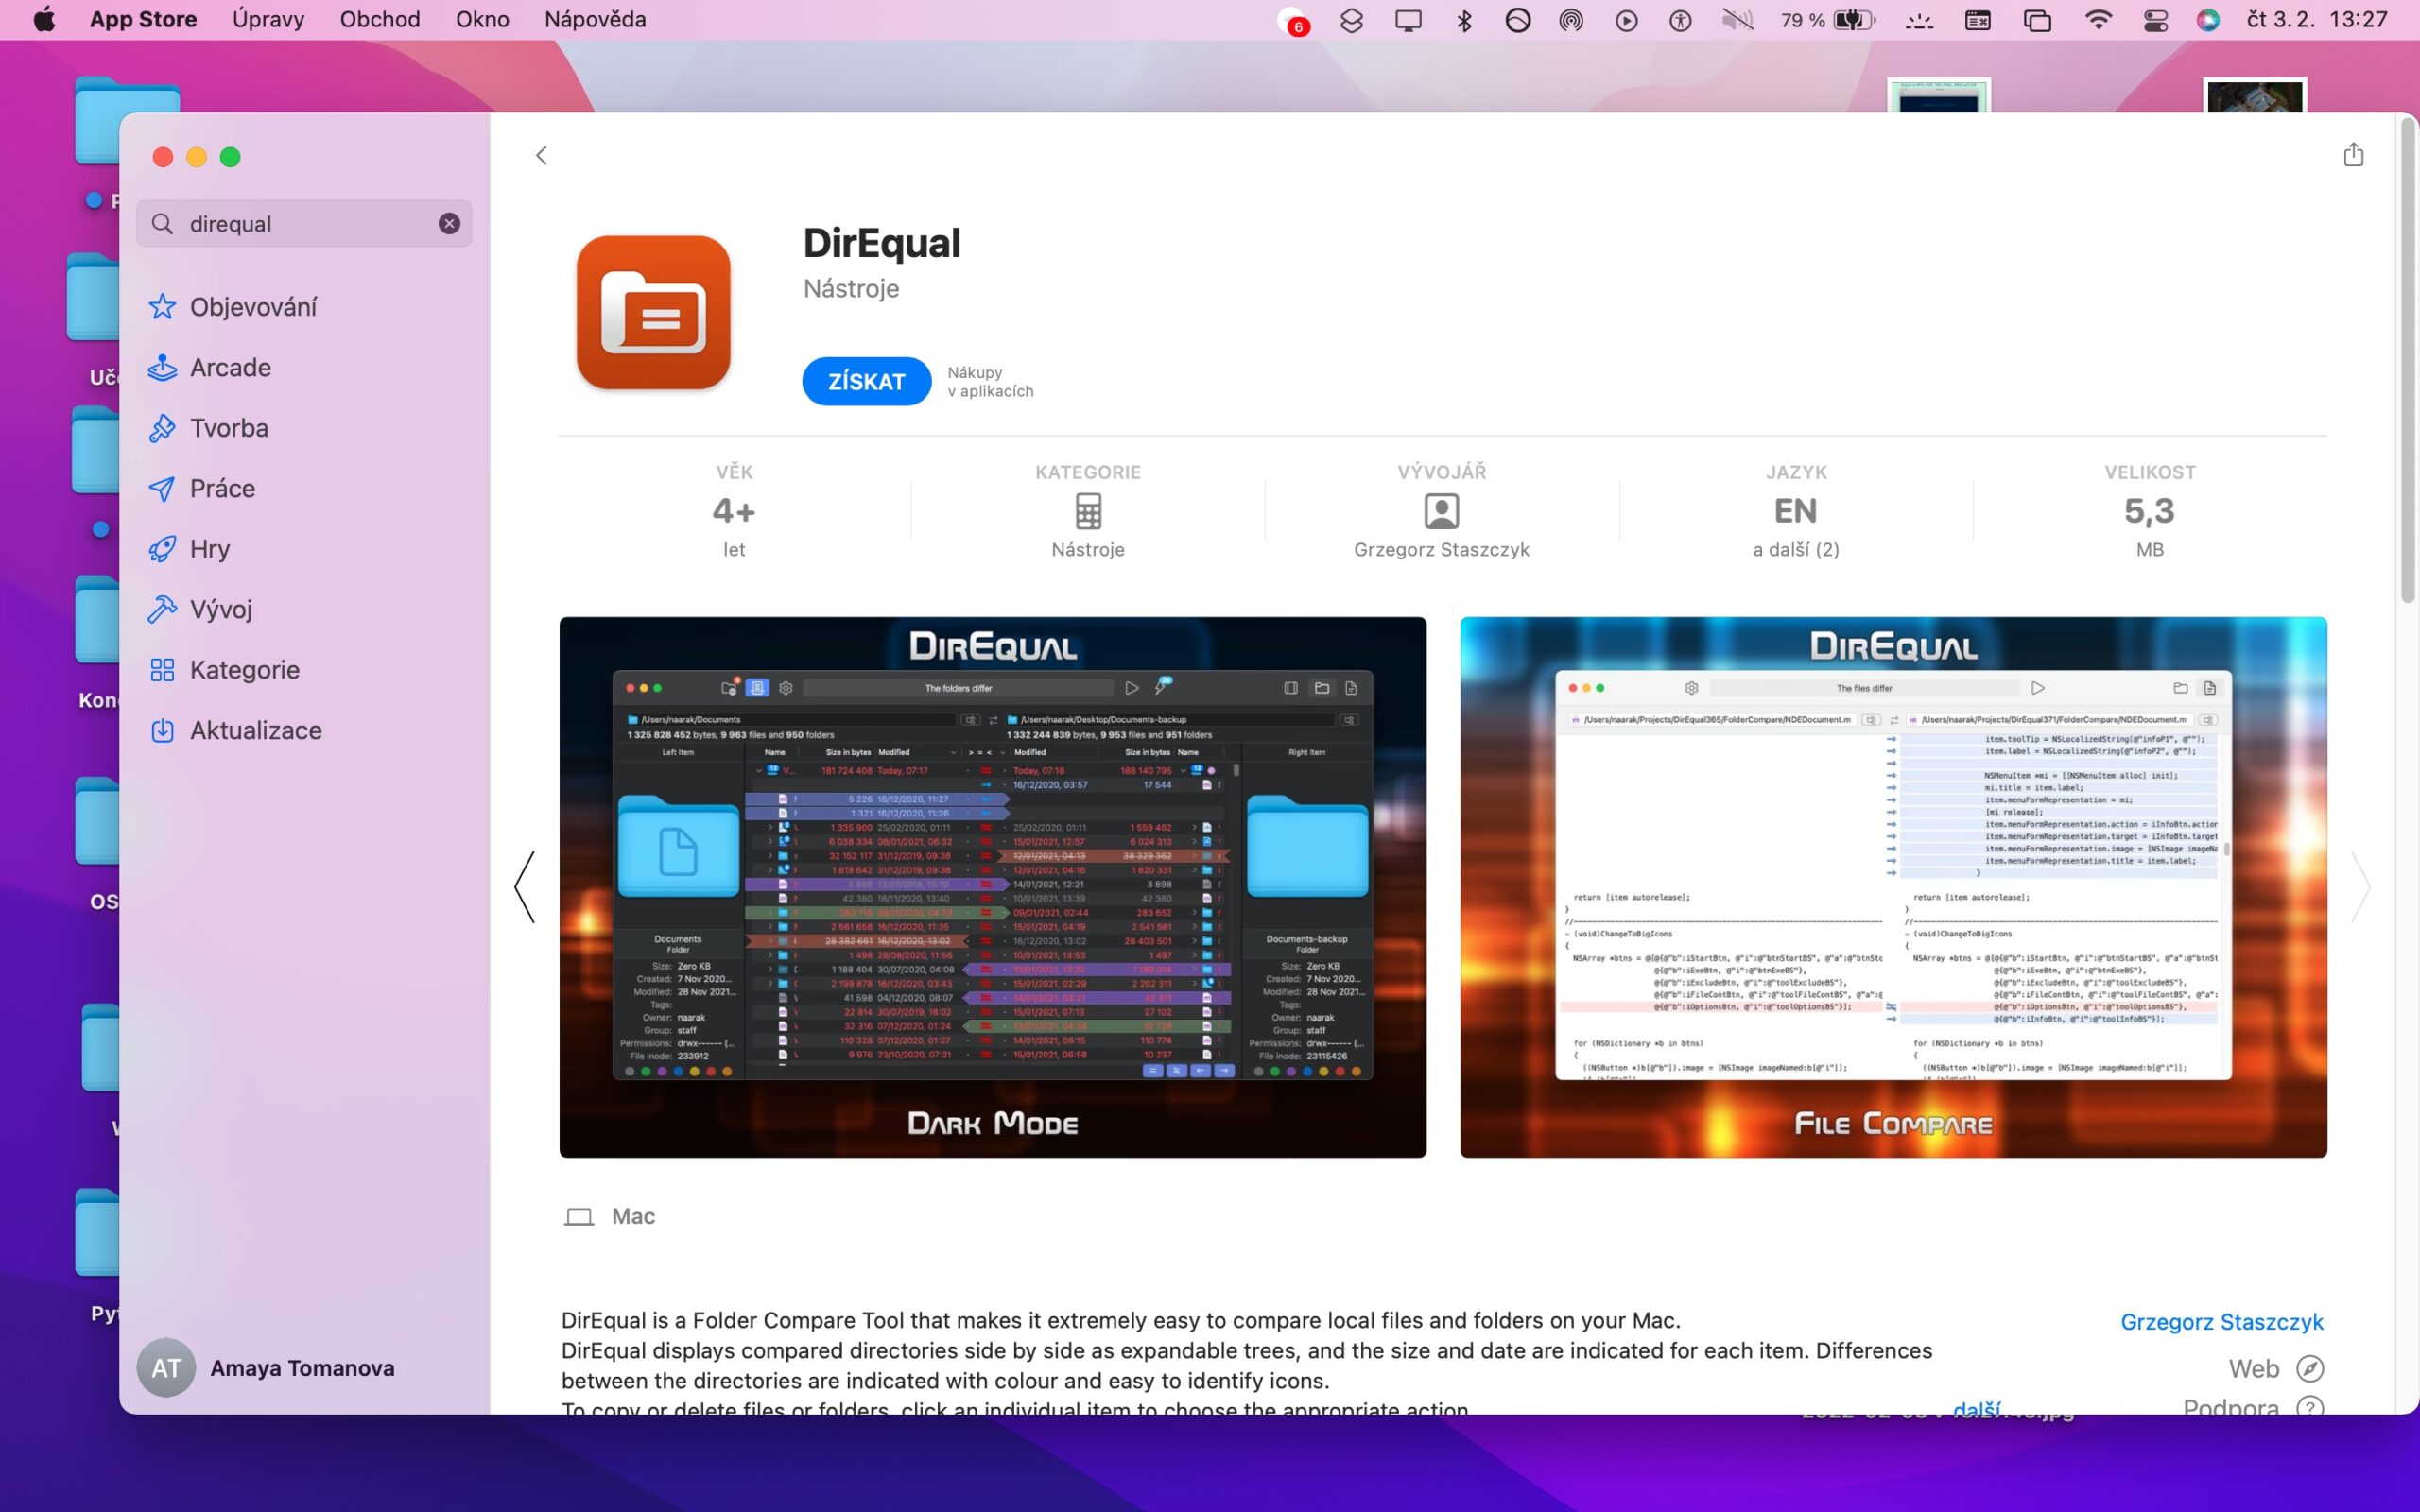Clear the search field with the X icon
The width and height of the screenshot is (2420, 1512).
click(449, 223)
